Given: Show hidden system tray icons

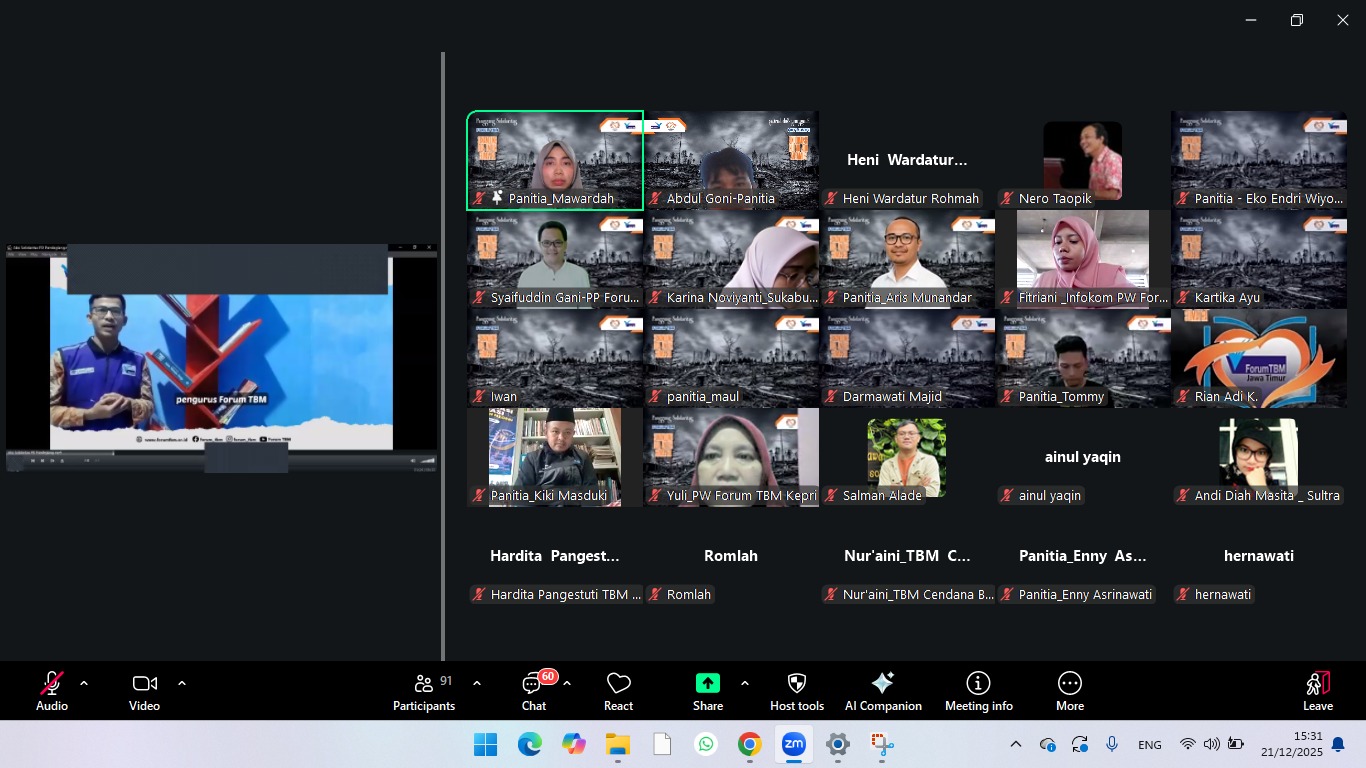Looking at the screenshot, I should coord(1016,744).
